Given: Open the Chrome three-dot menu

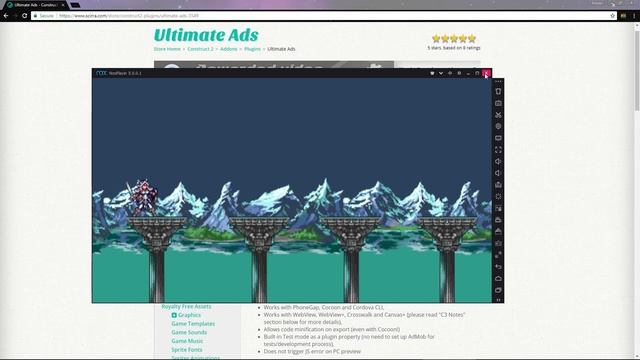Looking at the screenshot, I should click(634, 16).
